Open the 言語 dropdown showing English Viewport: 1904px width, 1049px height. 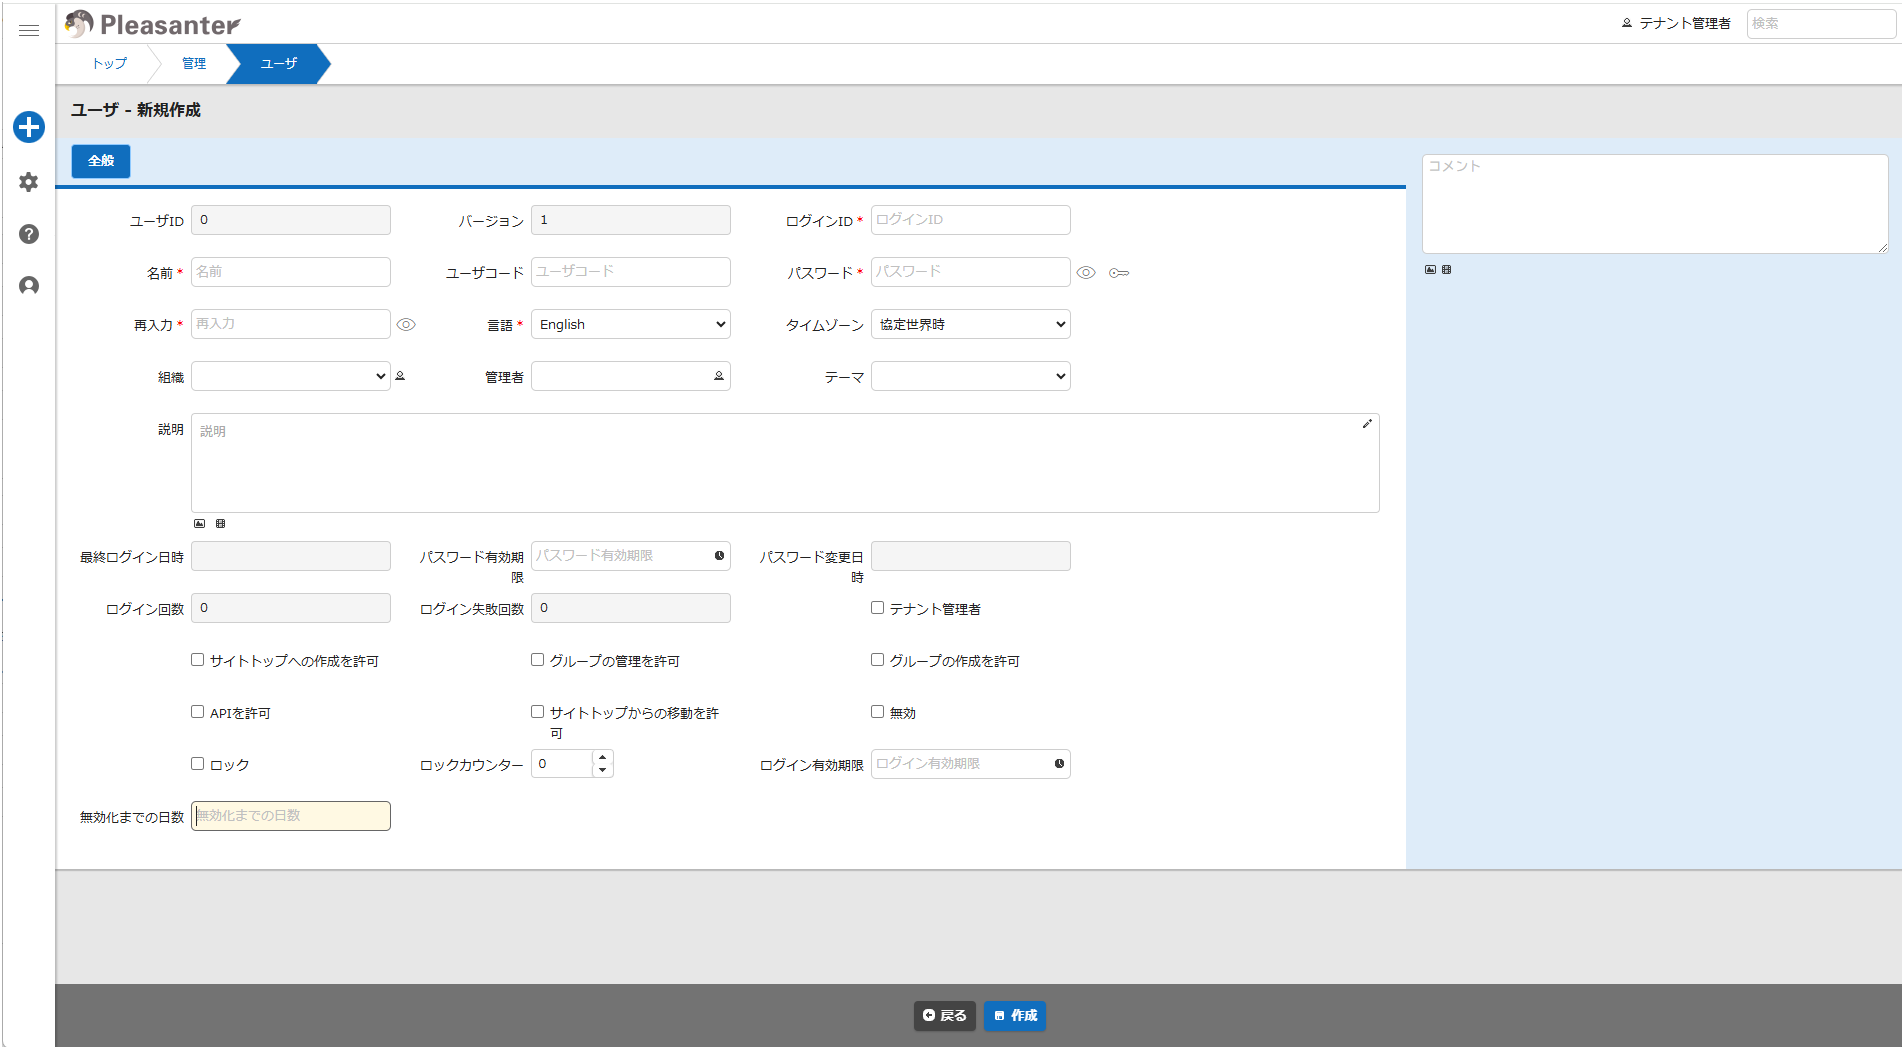click(x=631, y=324)
